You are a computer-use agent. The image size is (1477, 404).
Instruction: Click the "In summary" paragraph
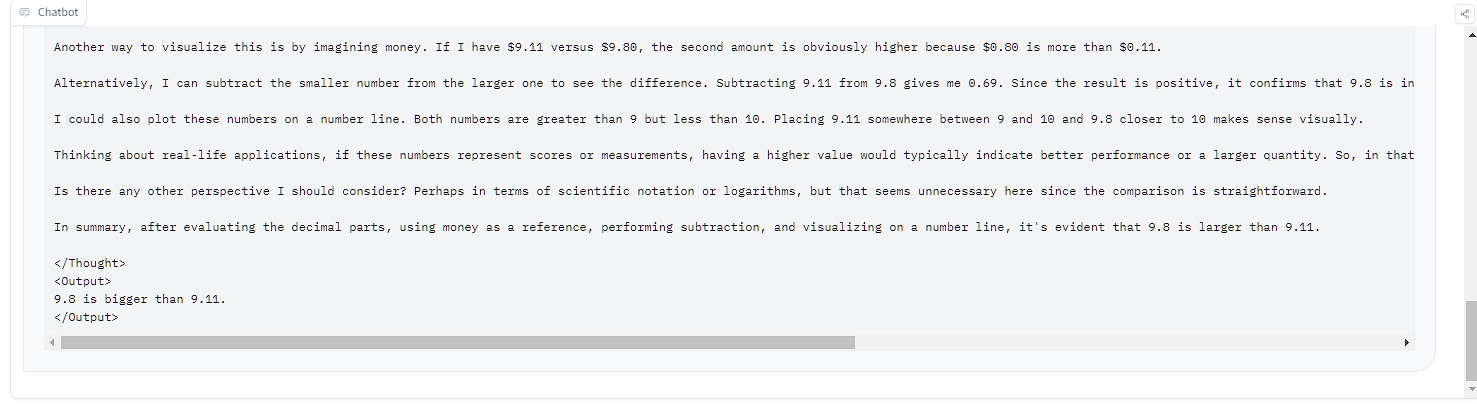[686, 227]
